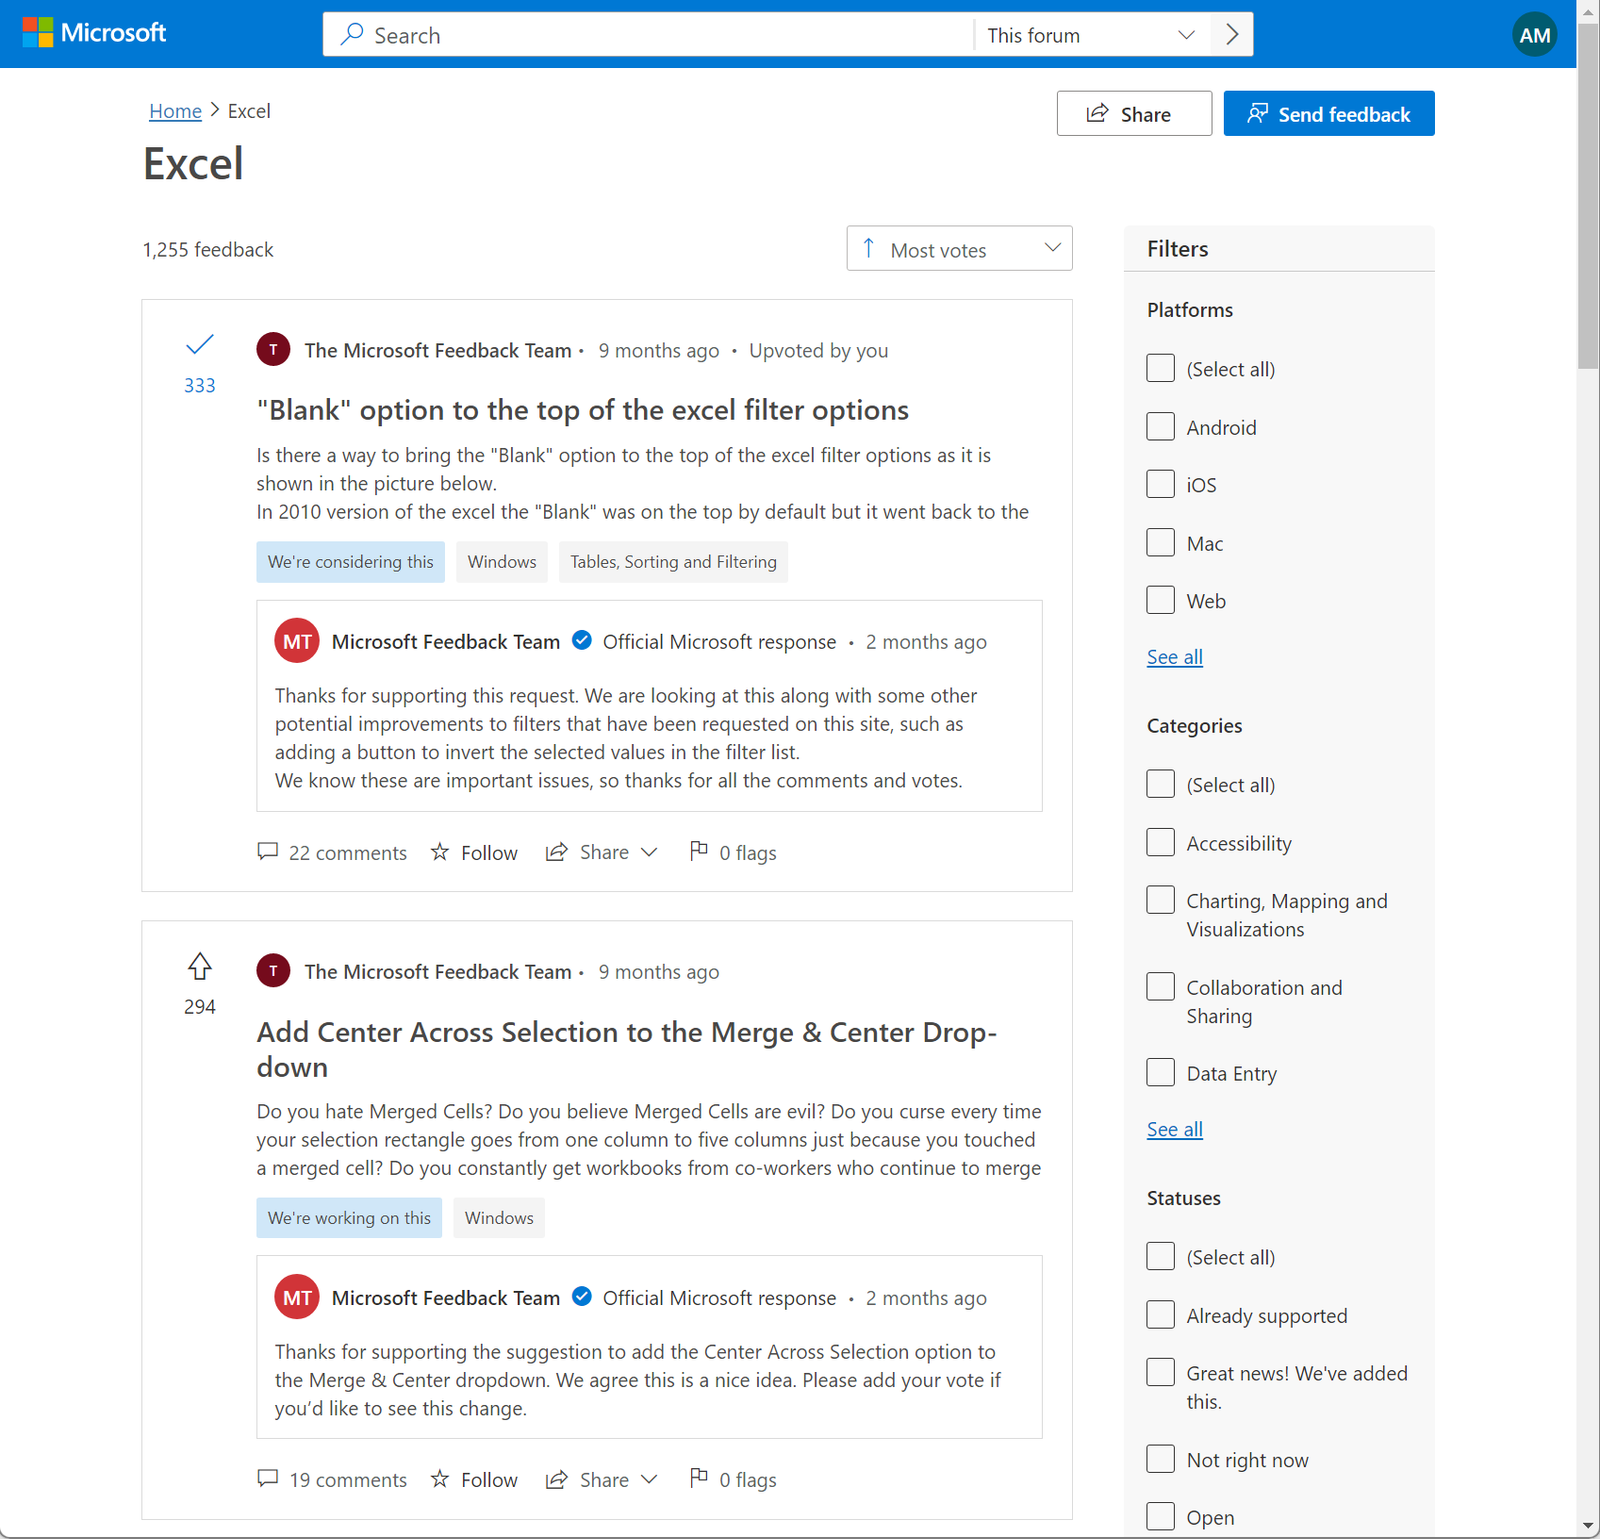Click the flag icon on the Blank option post

699,851
